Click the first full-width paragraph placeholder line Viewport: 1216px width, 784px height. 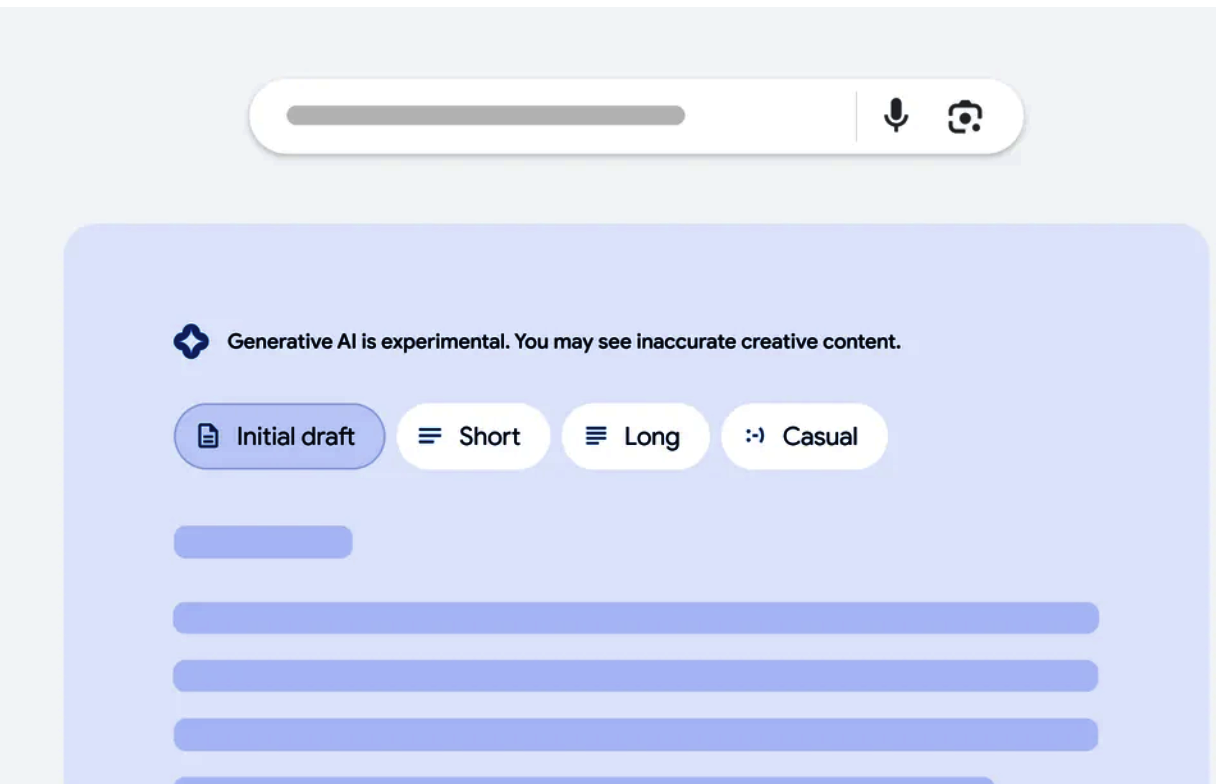[x=636, y=618]
